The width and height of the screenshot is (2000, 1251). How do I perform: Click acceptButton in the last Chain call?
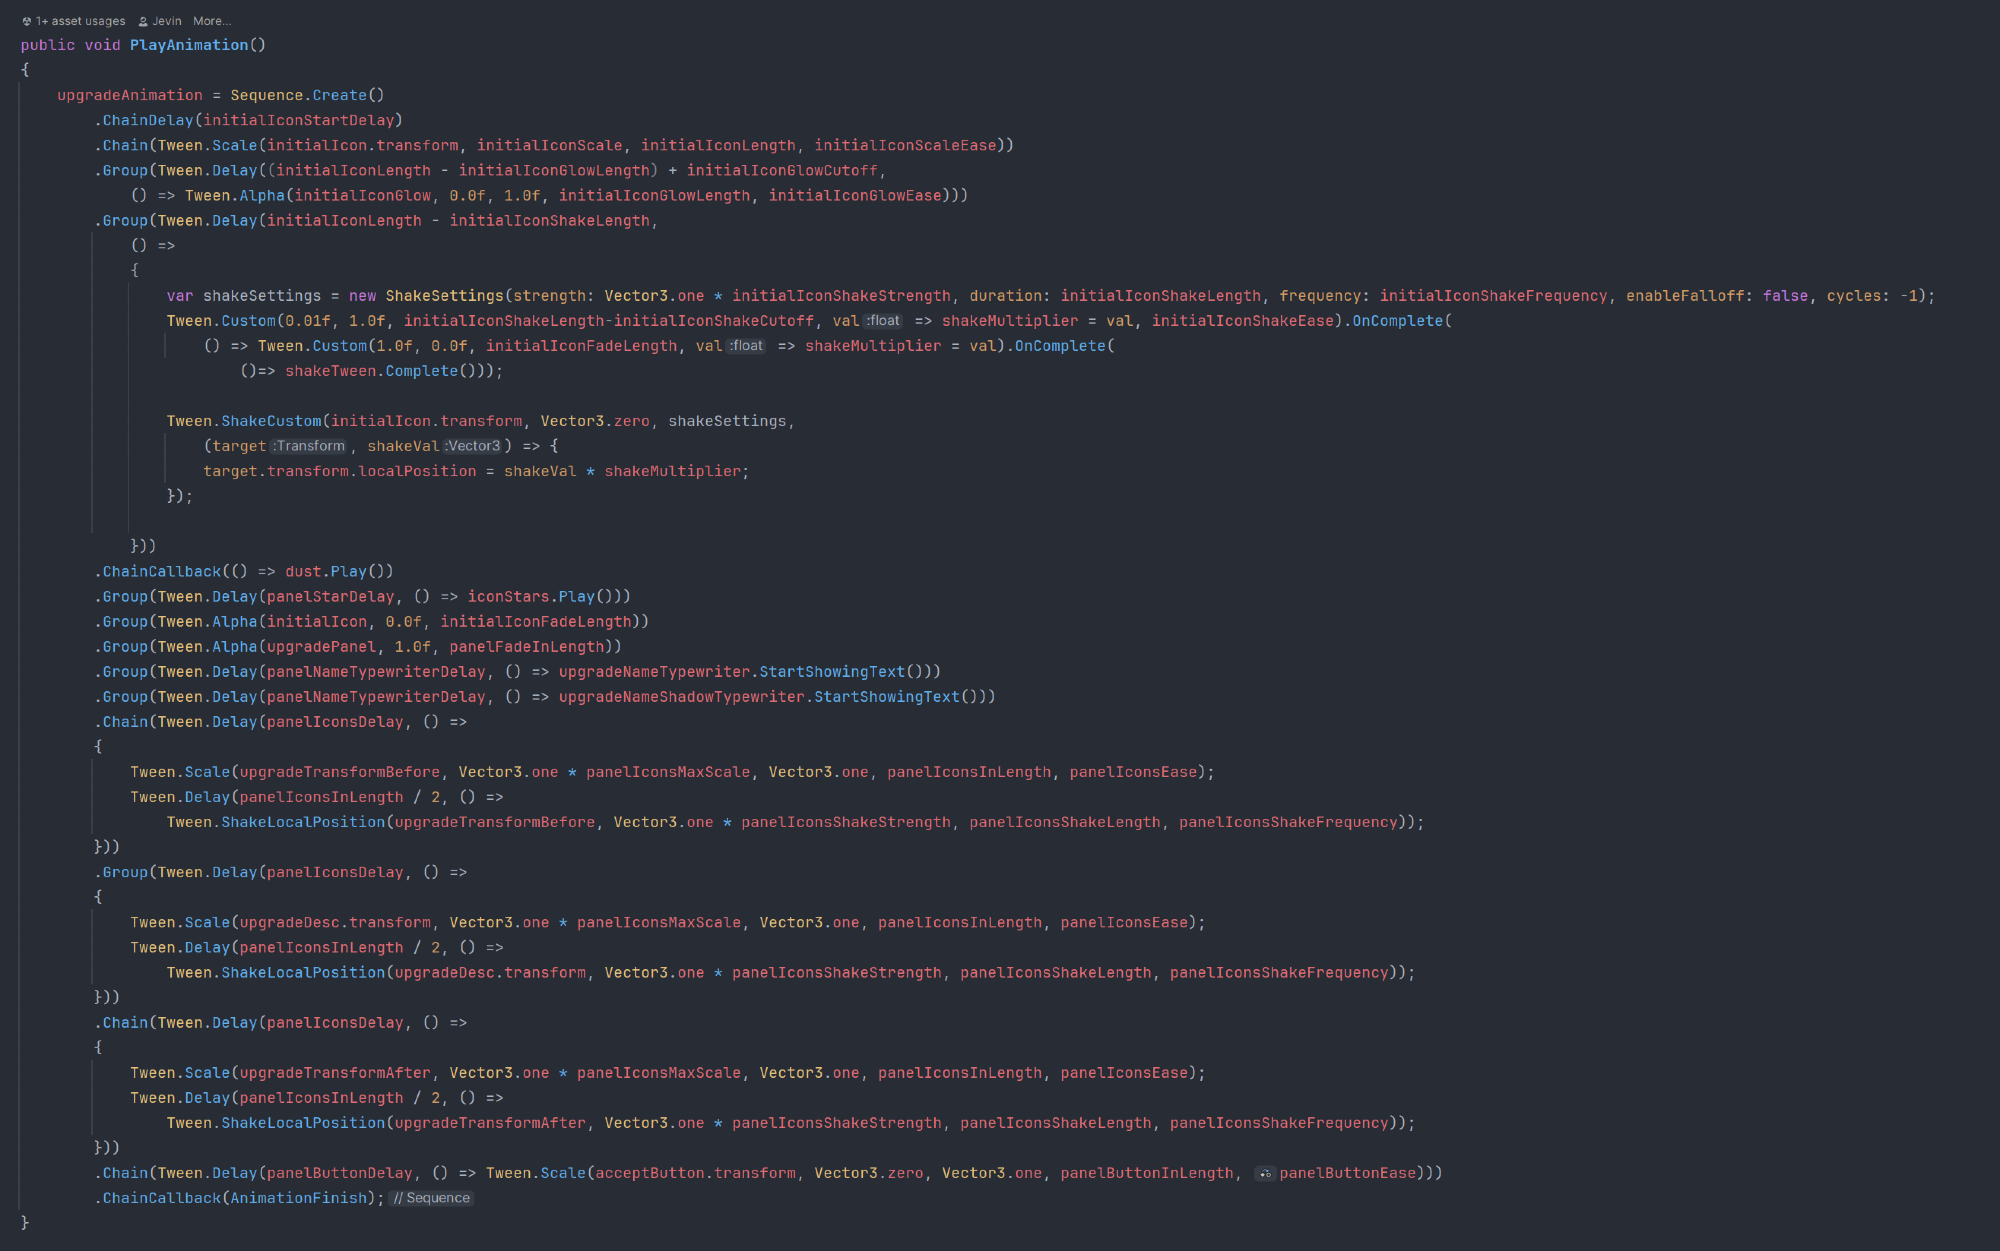coord(649,1173)
